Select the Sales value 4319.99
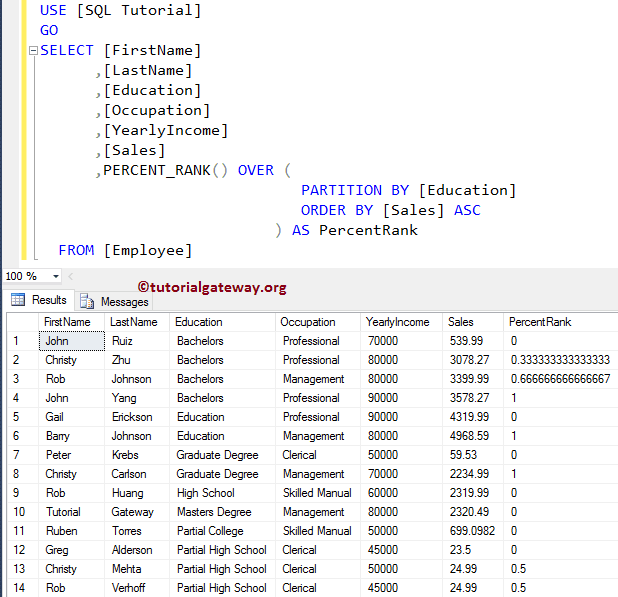Viewport: 618px width, 597px height. click(473, 417)
